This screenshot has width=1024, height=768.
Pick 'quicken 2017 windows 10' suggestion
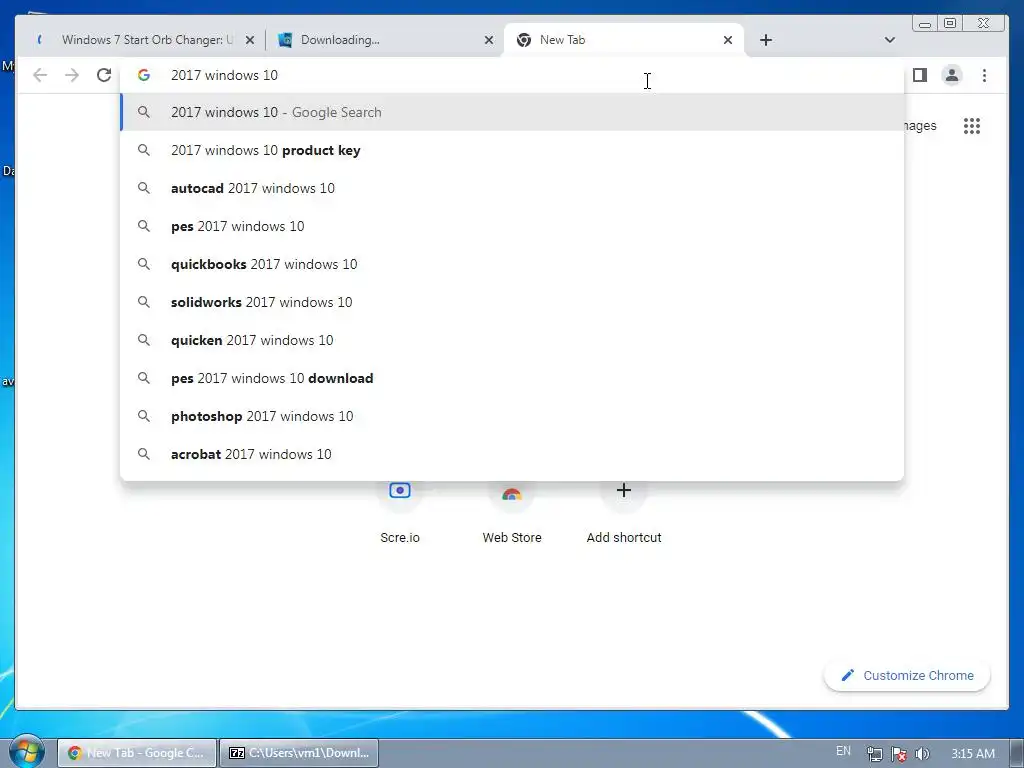[512, 340]
